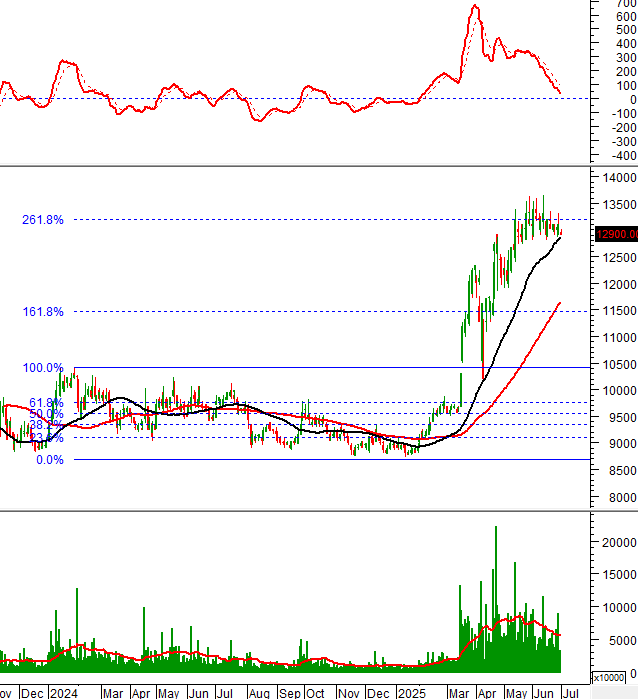The width and height of the screenshot is (638, 699).
Task: Select the Sep label on time axis
Action: coord(290,694)
